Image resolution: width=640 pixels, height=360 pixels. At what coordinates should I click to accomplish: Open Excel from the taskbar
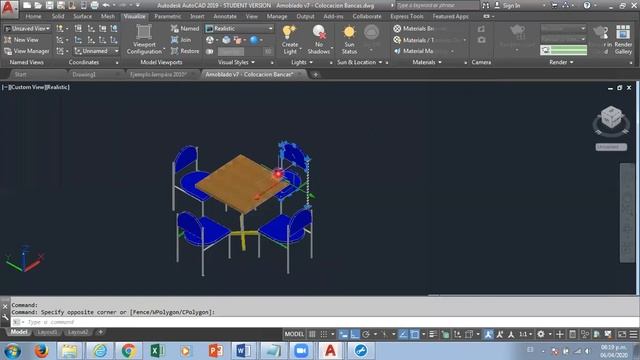click(x=157, y=351)
